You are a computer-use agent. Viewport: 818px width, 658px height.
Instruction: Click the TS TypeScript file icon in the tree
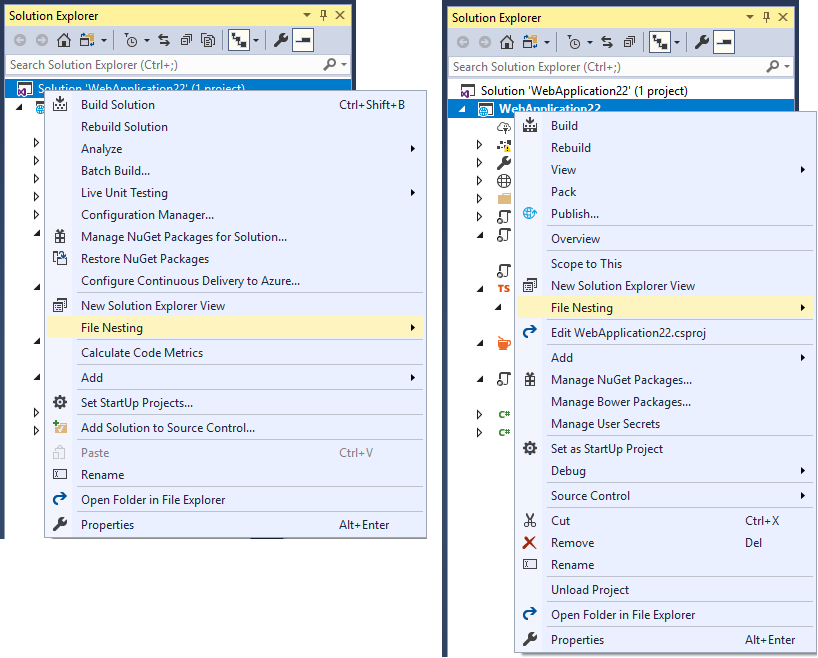(x=504, y=286)
